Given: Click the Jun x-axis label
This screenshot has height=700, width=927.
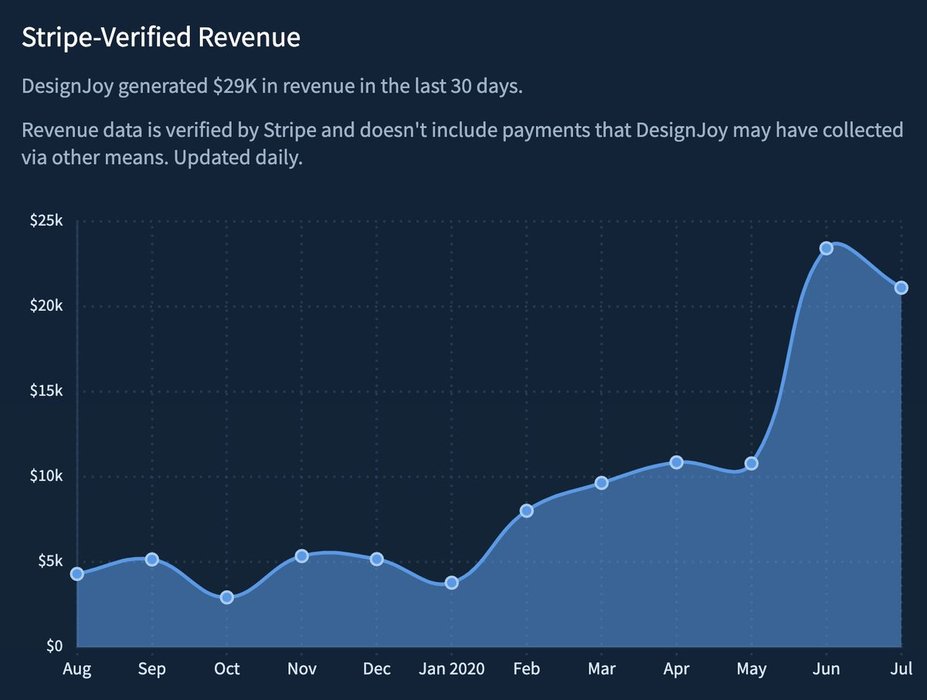Looking at the screenshot, I should pos(826,669).
